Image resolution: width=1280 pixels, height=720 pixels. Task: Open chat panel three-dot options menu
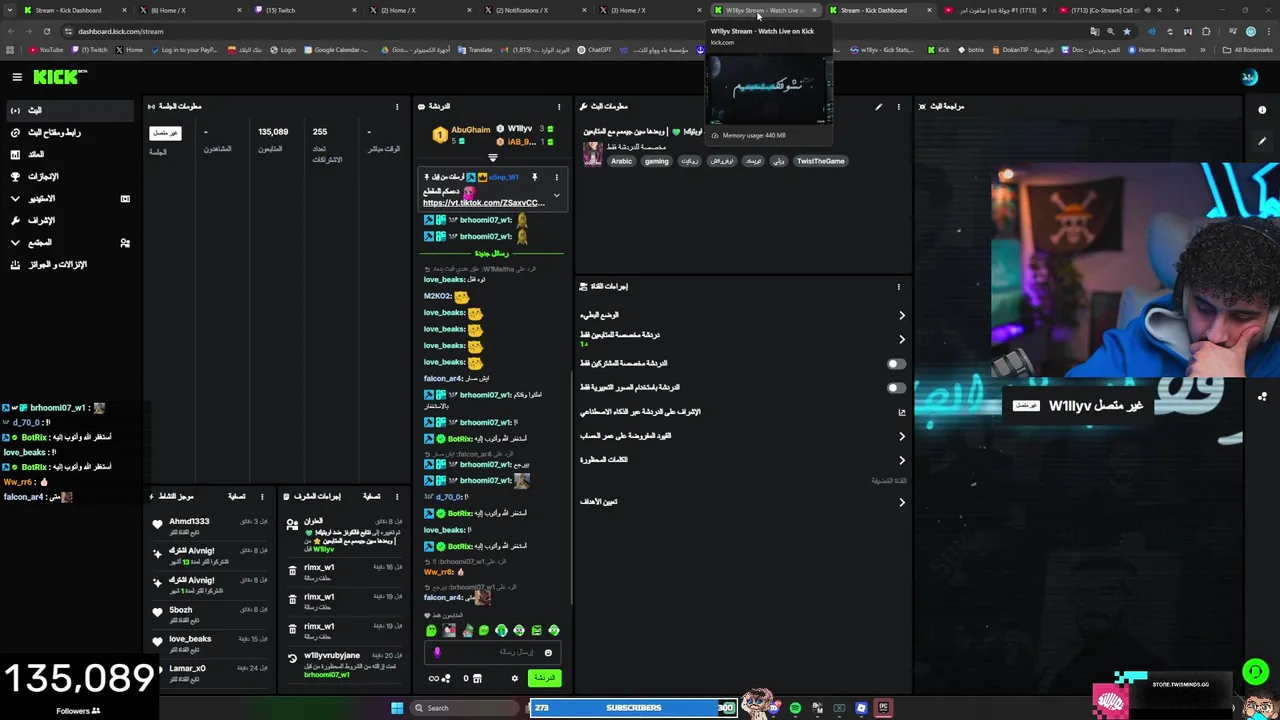point(559,106)
